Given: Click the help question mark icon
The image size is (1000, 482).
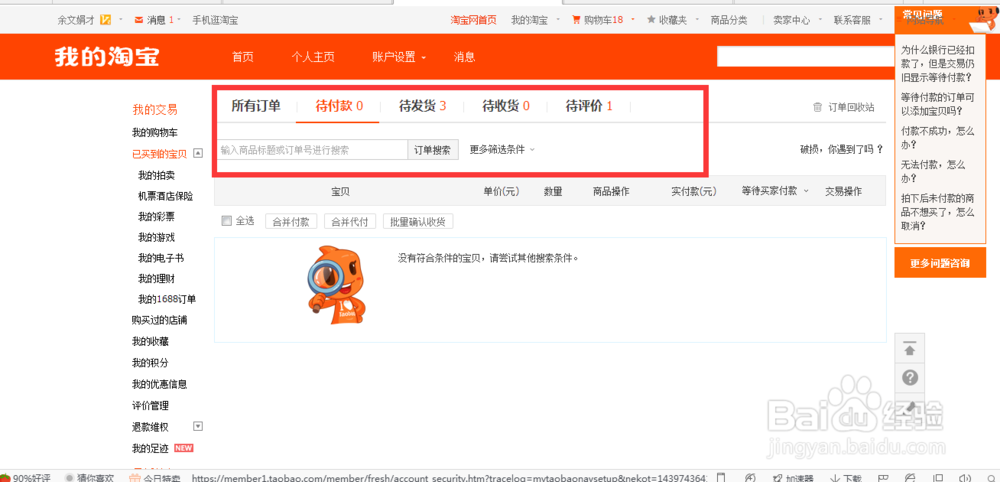Looking at the screenshot, I should [910, 377].
